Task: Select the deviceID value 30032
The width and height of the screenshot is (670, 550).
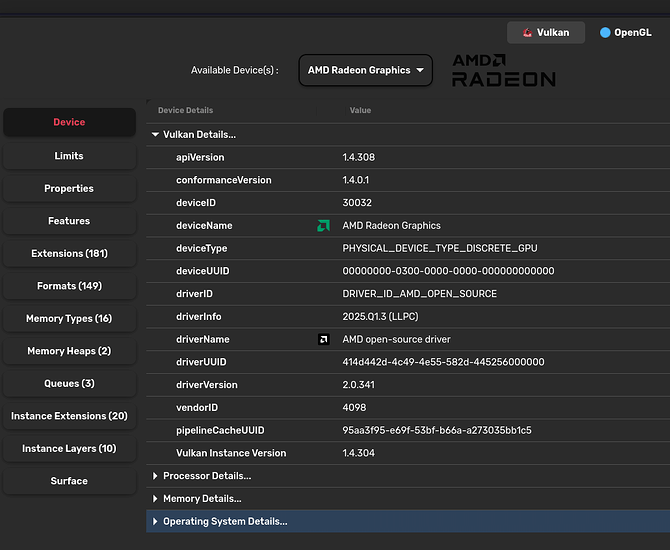Action: tap(357, 203)
